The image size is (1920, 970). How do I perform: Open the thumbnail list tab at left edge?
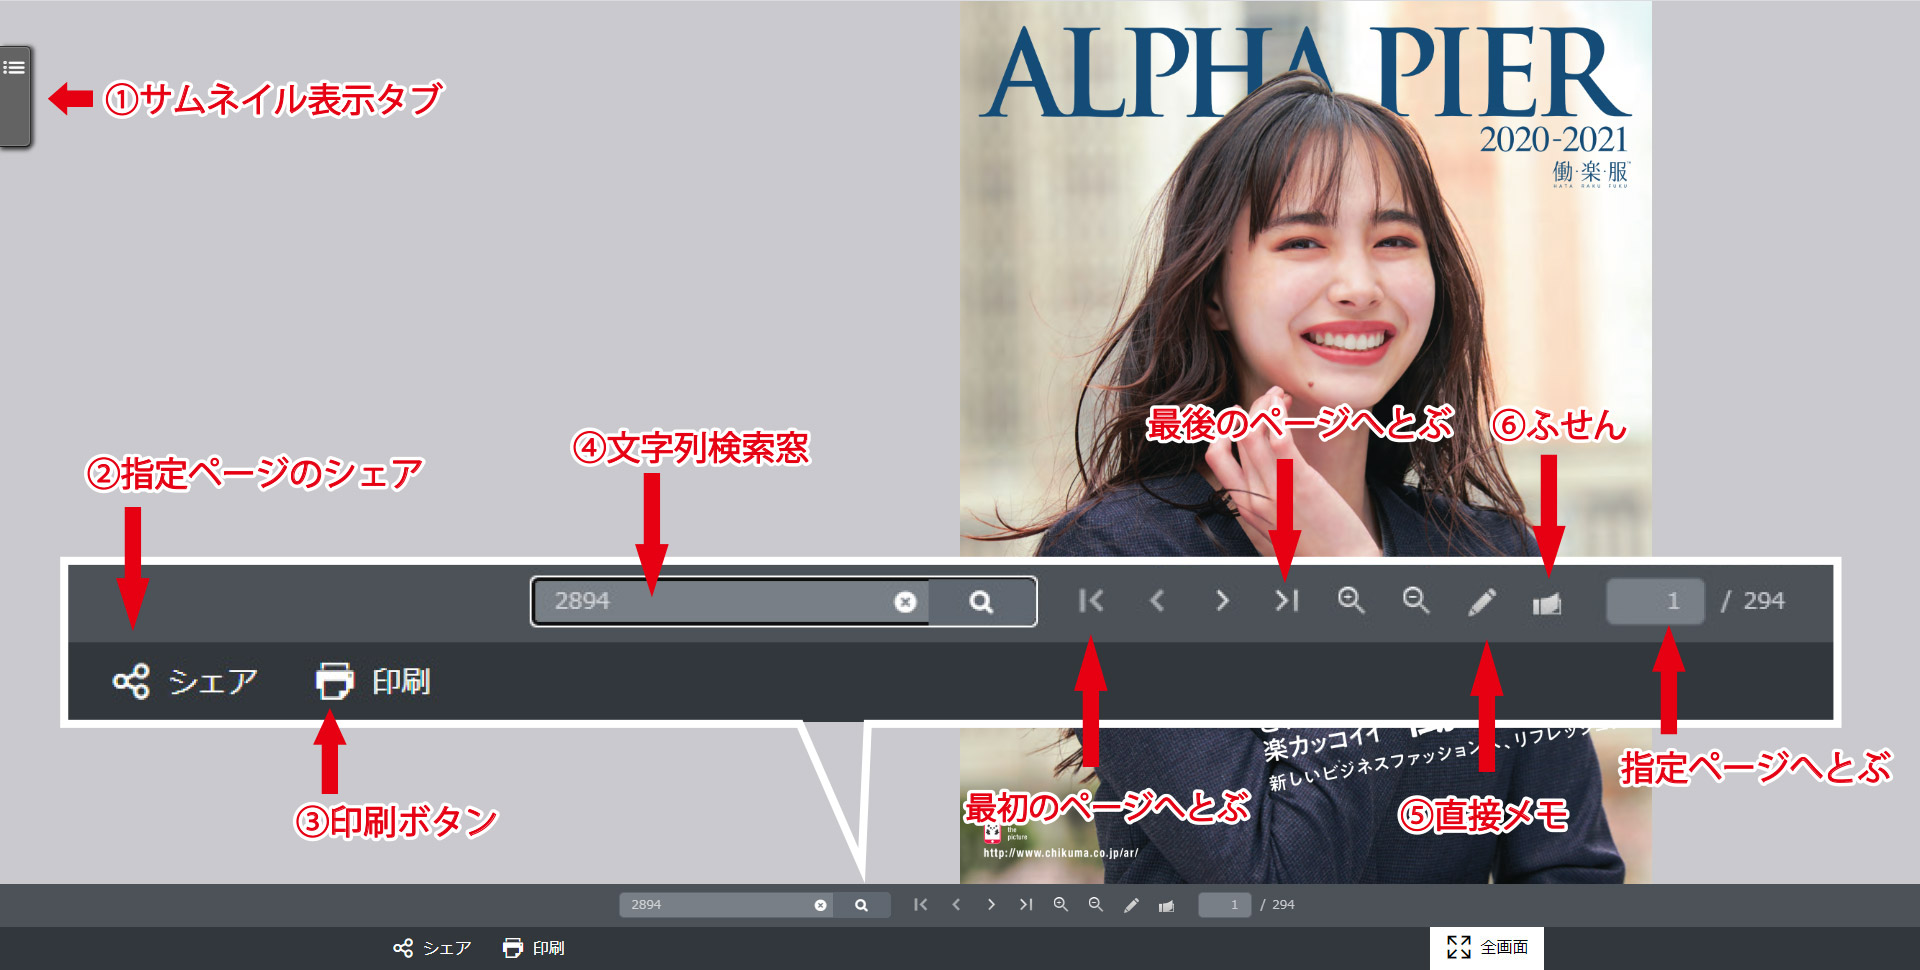coord(15,96)
